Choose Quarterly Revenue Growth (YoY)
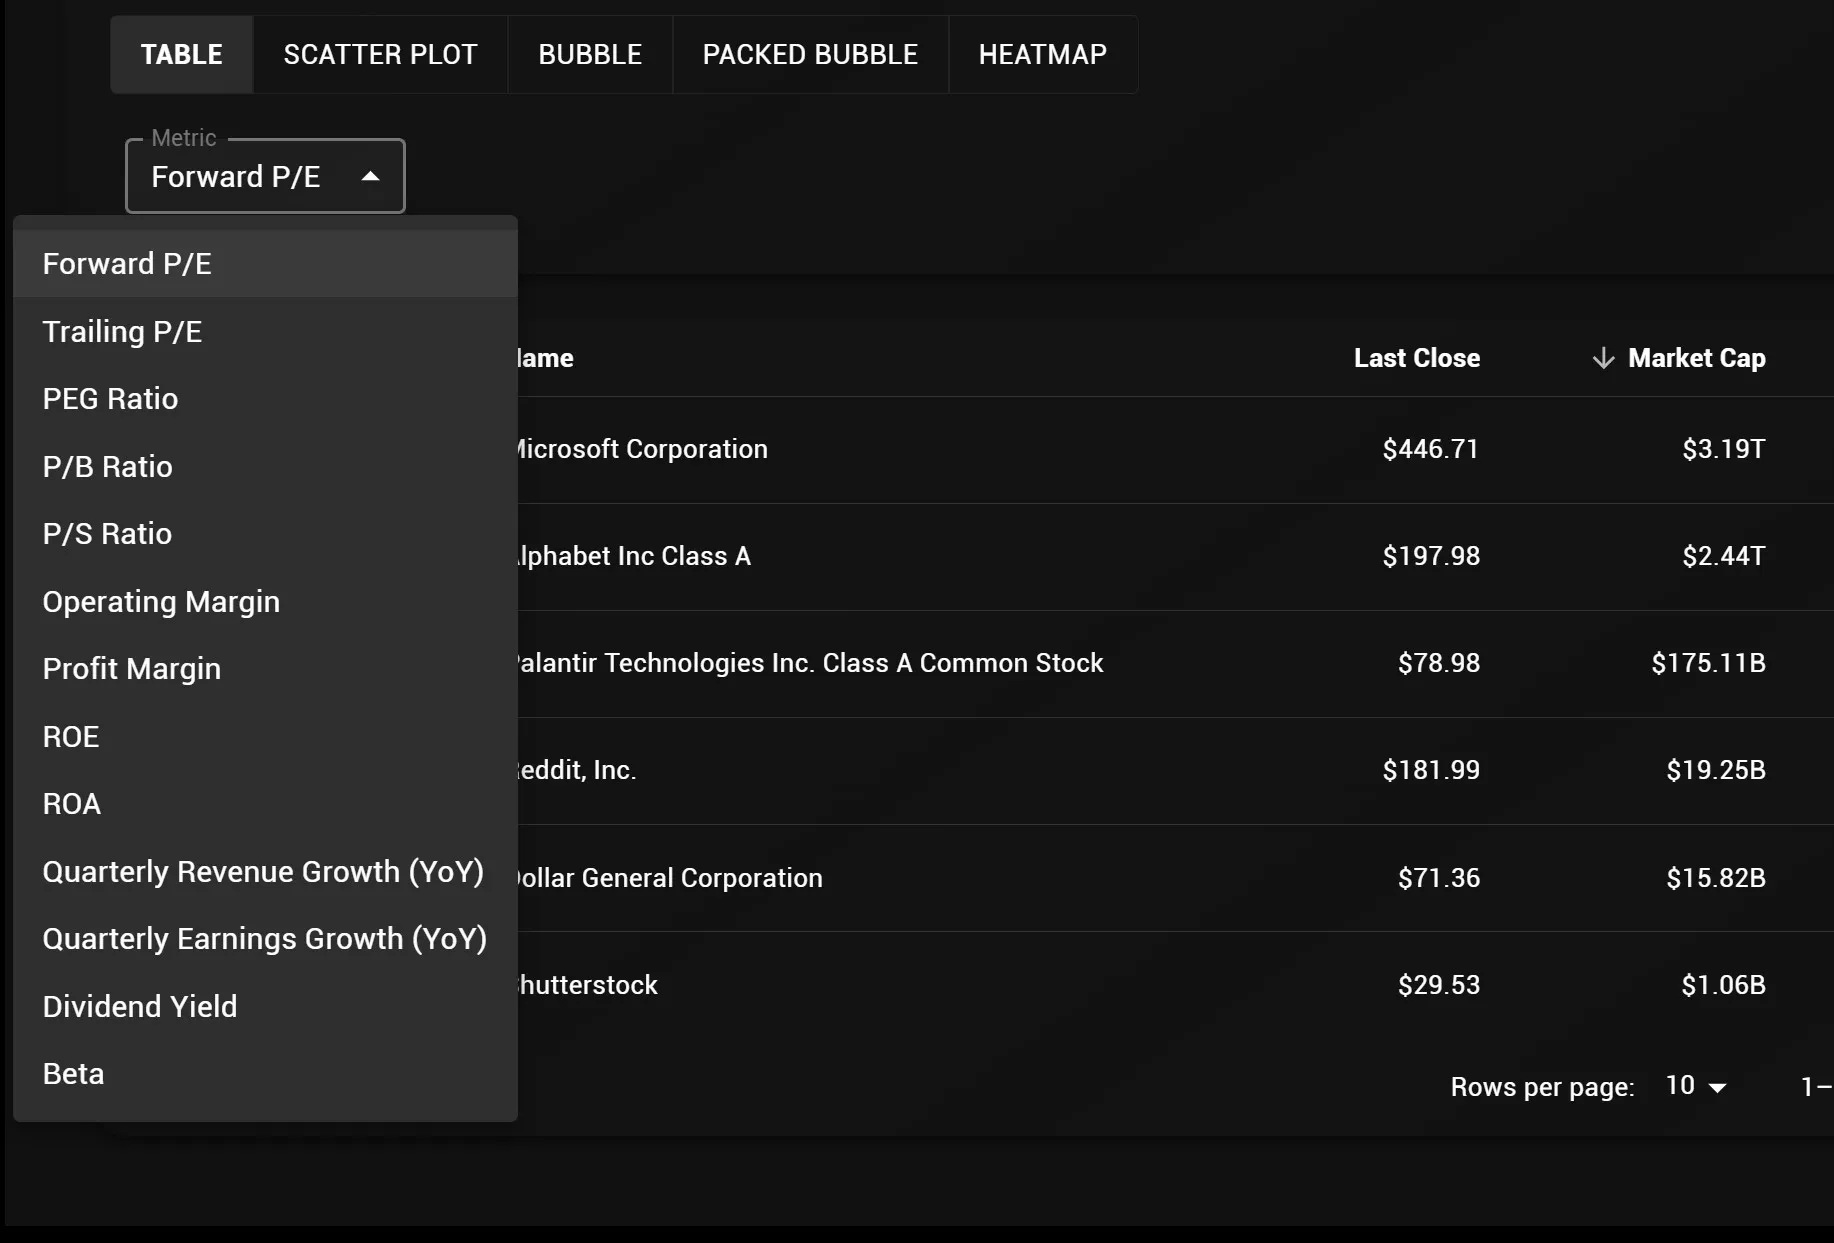The height and width of the screenshot is (1243, 1834). tap(265, 871)
